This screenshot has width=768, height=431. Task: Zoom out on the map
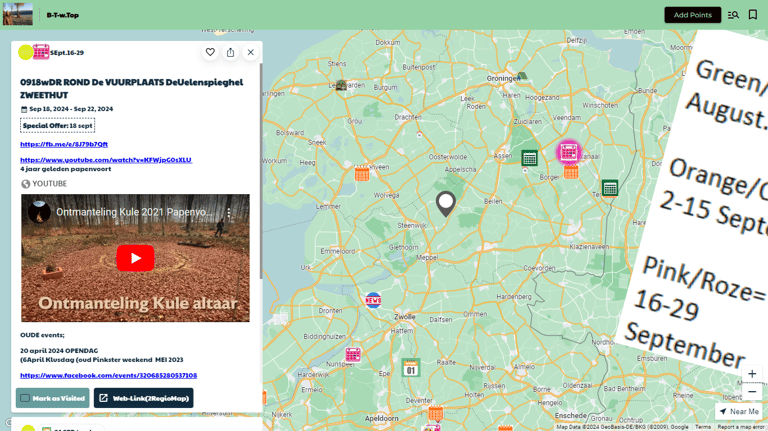pos(752,392)
